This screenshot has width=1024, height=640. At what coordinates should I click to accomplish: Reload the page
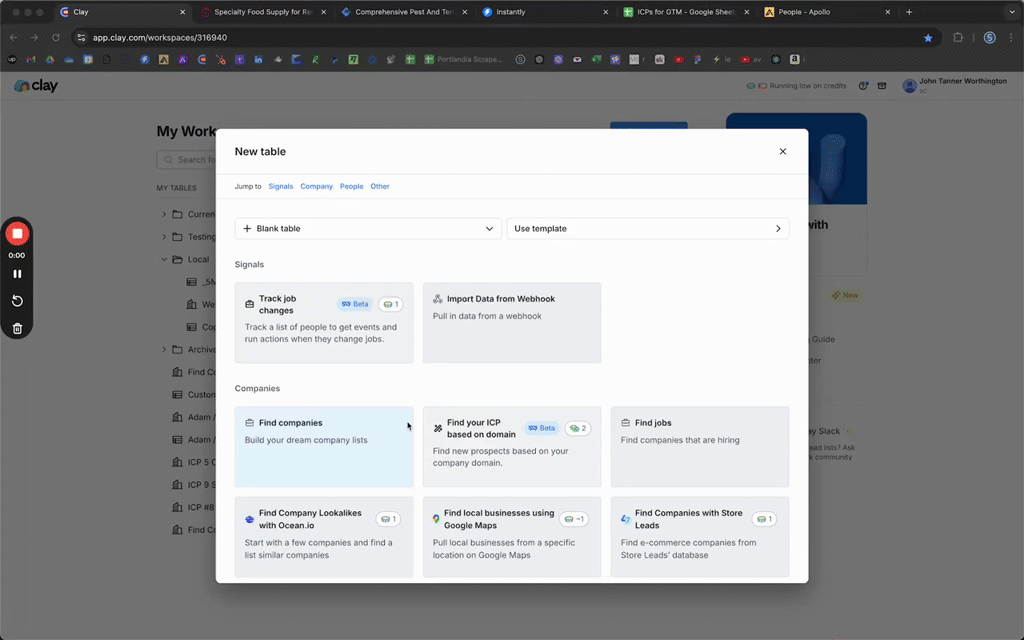click(x=56, y=38)
